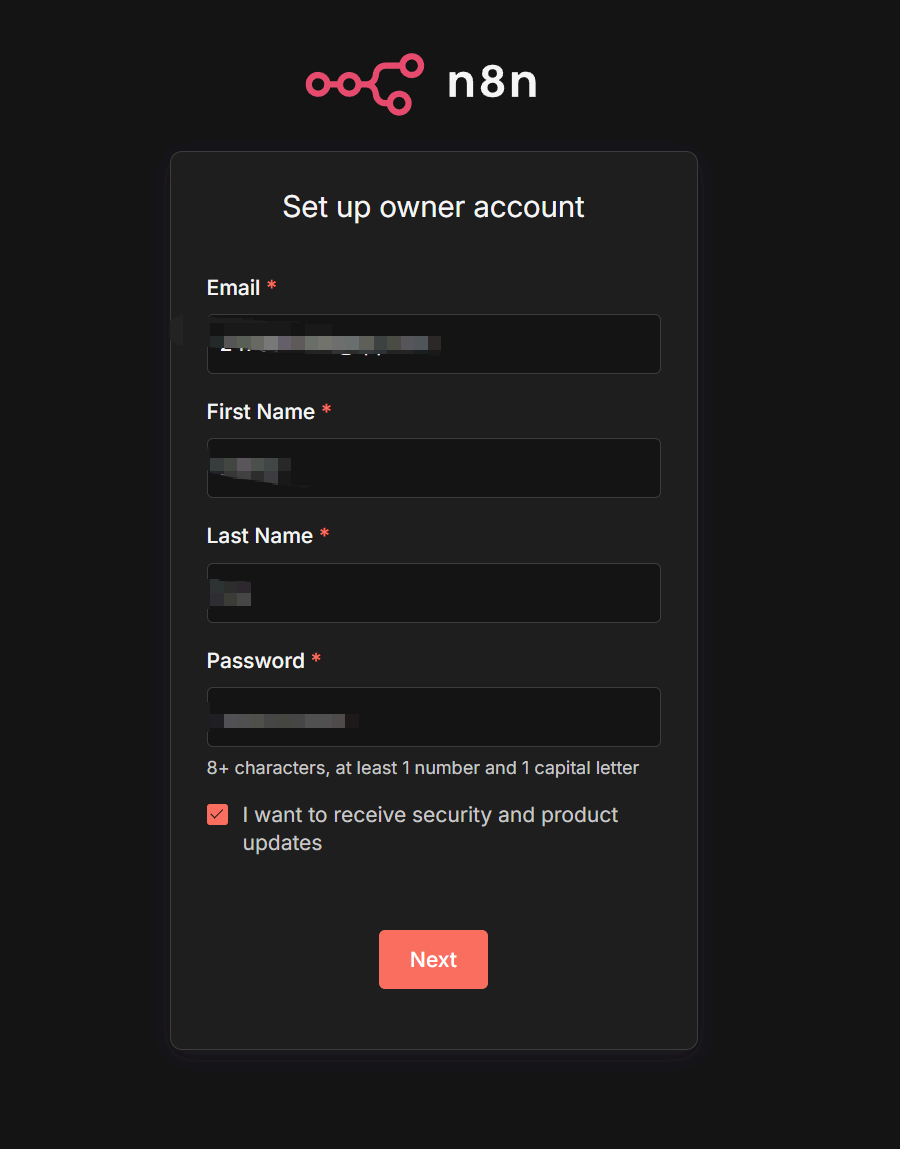Click the n8n workflow node logo icon
This screenshot has width=900, height=1149.
(x=364, y=84)
